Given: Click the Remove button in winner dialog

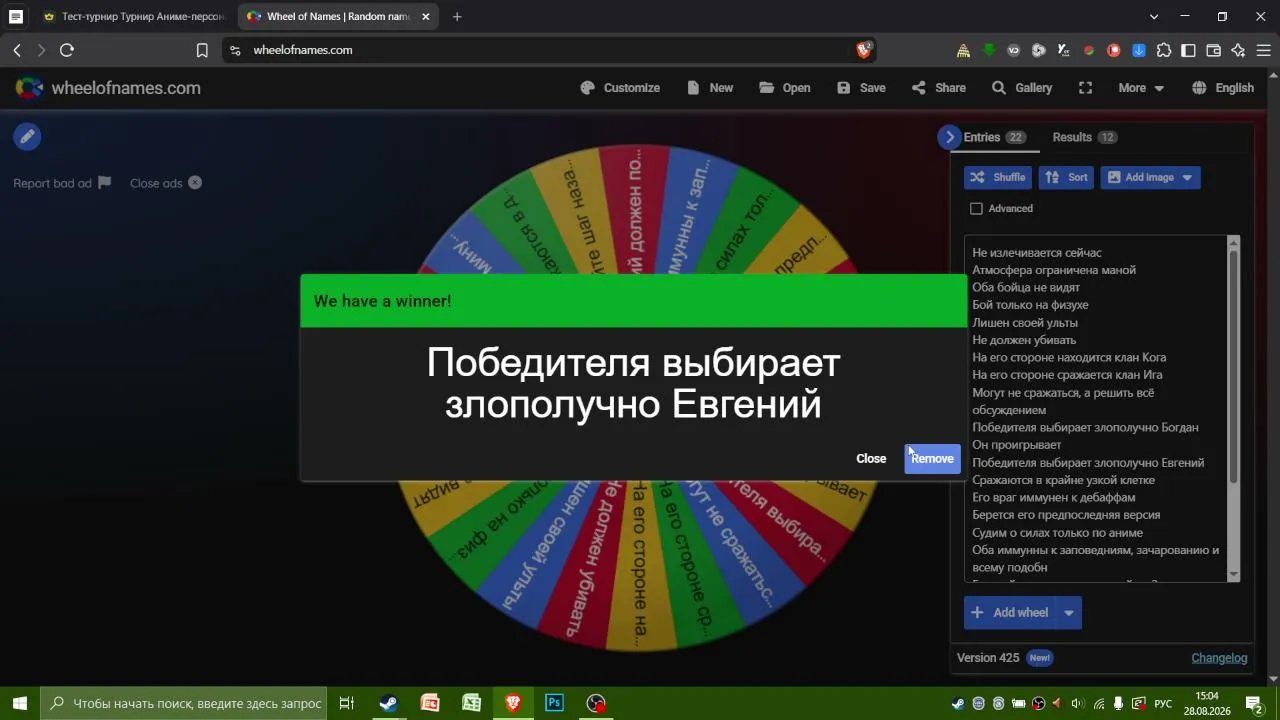Looking at the screenshot, I should tap(932, 458).
